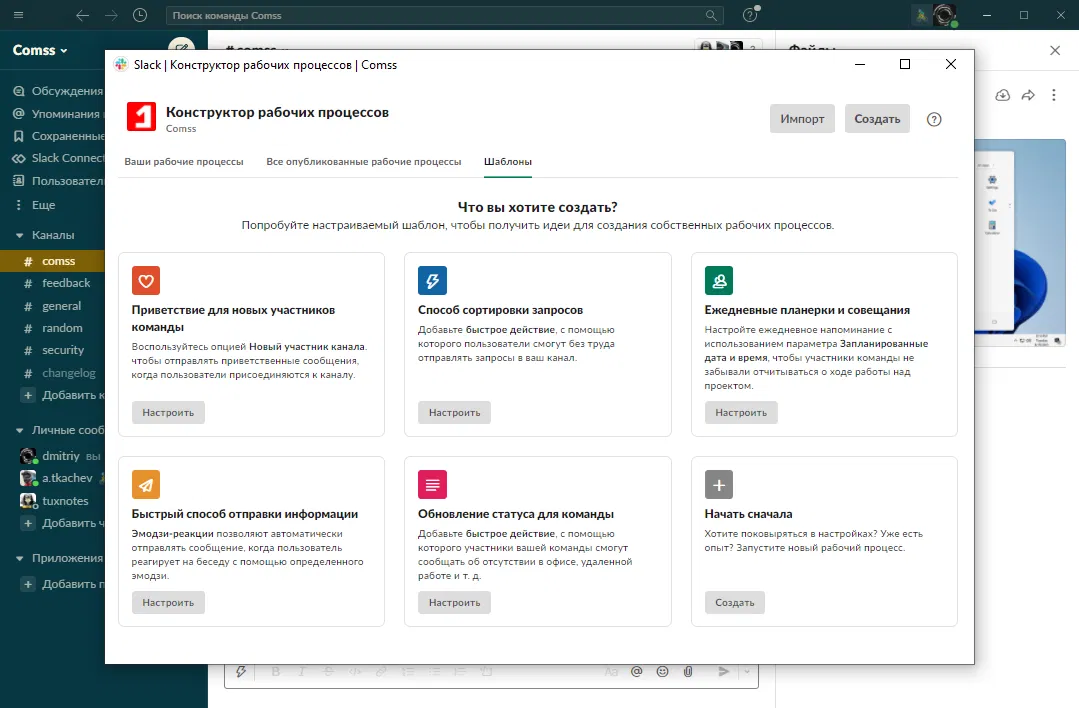Click the plus icon on Начать сначала card
The height and width of the screenshot is (708, 1079).
click(x=719, y=484)
